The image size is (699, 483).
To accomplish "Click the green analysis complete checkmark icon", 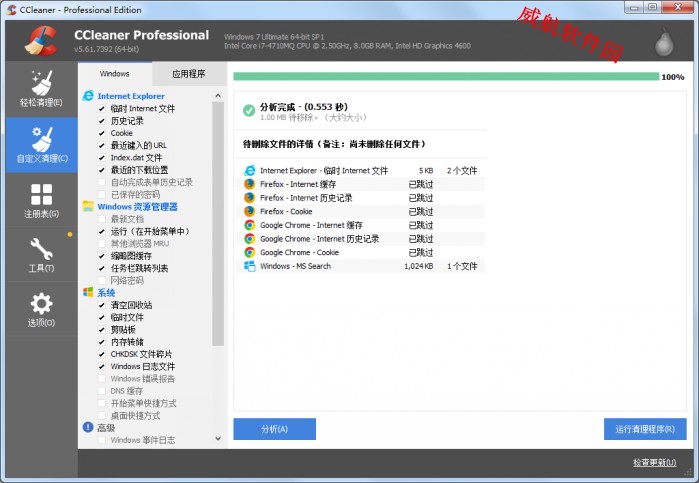I will click(249, 110).
